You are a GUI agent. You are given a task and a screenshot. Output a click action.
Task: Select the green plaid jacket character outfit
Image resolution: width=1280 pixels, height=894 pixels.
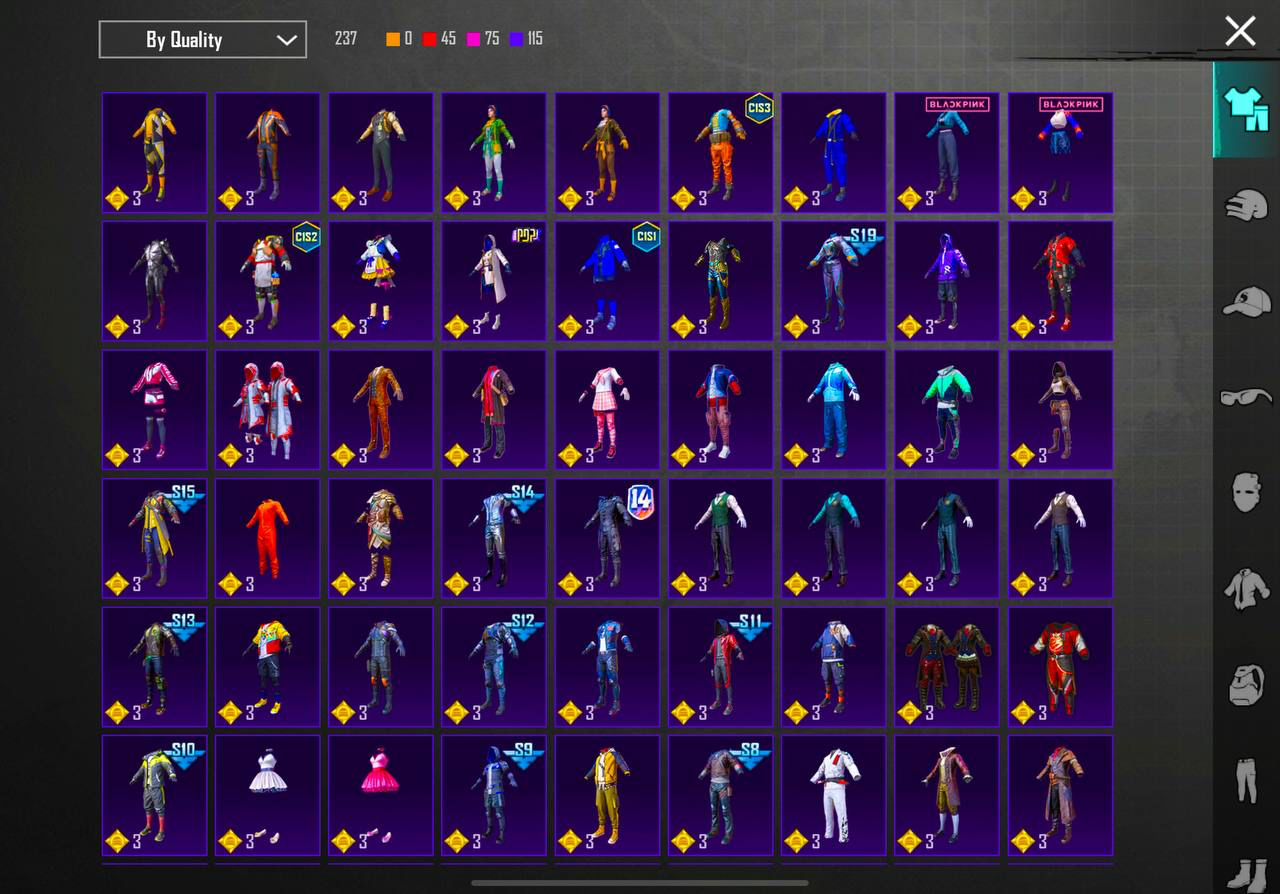tap(494, 153)
